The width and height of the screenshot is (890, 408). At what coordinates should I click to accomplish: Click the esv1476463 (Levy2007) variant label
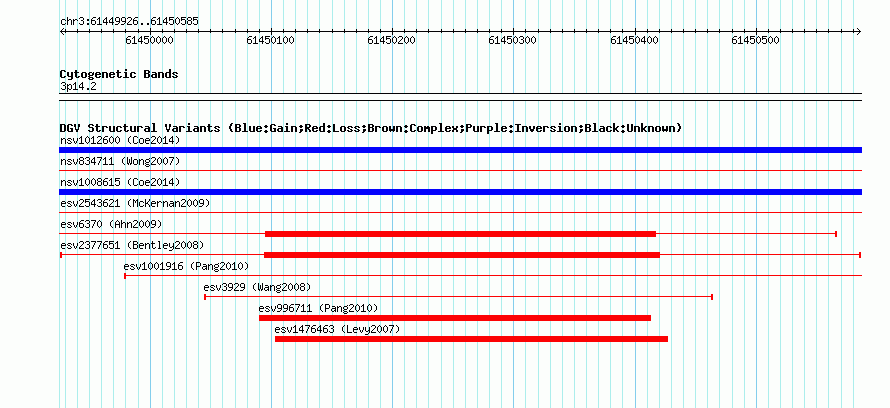(x=337, y=329)
